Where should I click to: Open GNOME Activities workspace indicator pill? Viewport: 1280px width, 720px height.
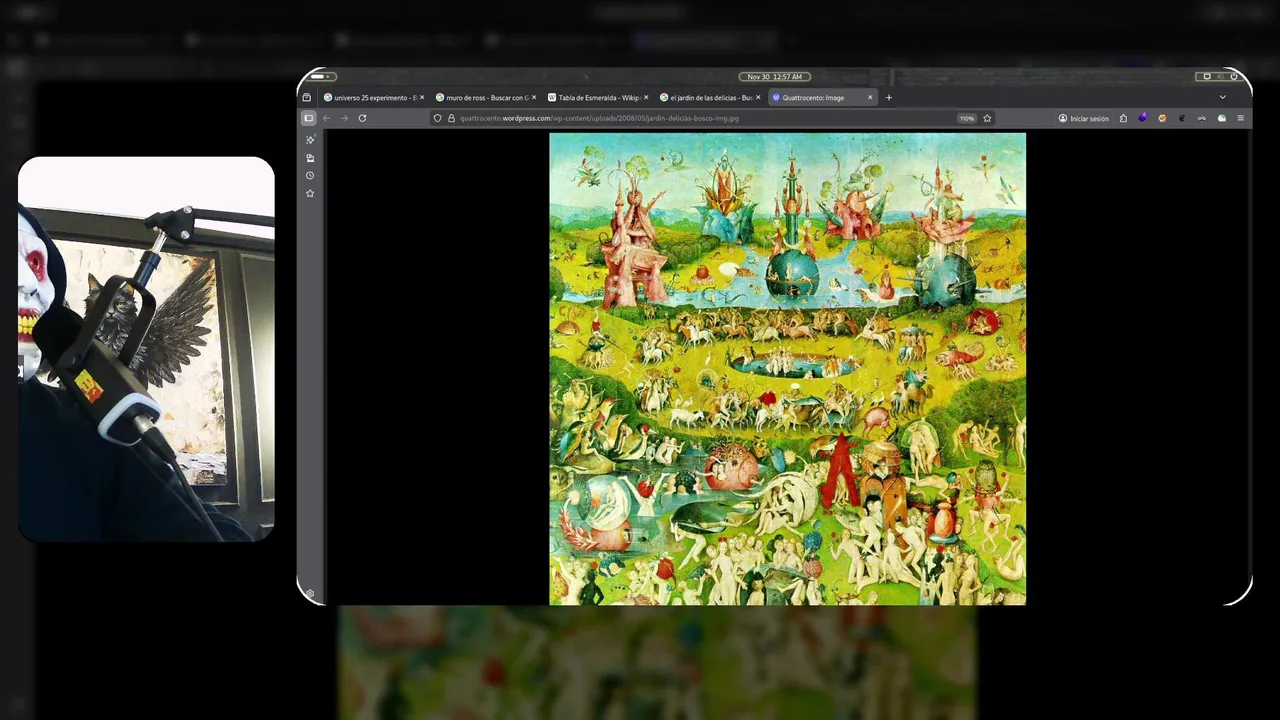(319, 76)
